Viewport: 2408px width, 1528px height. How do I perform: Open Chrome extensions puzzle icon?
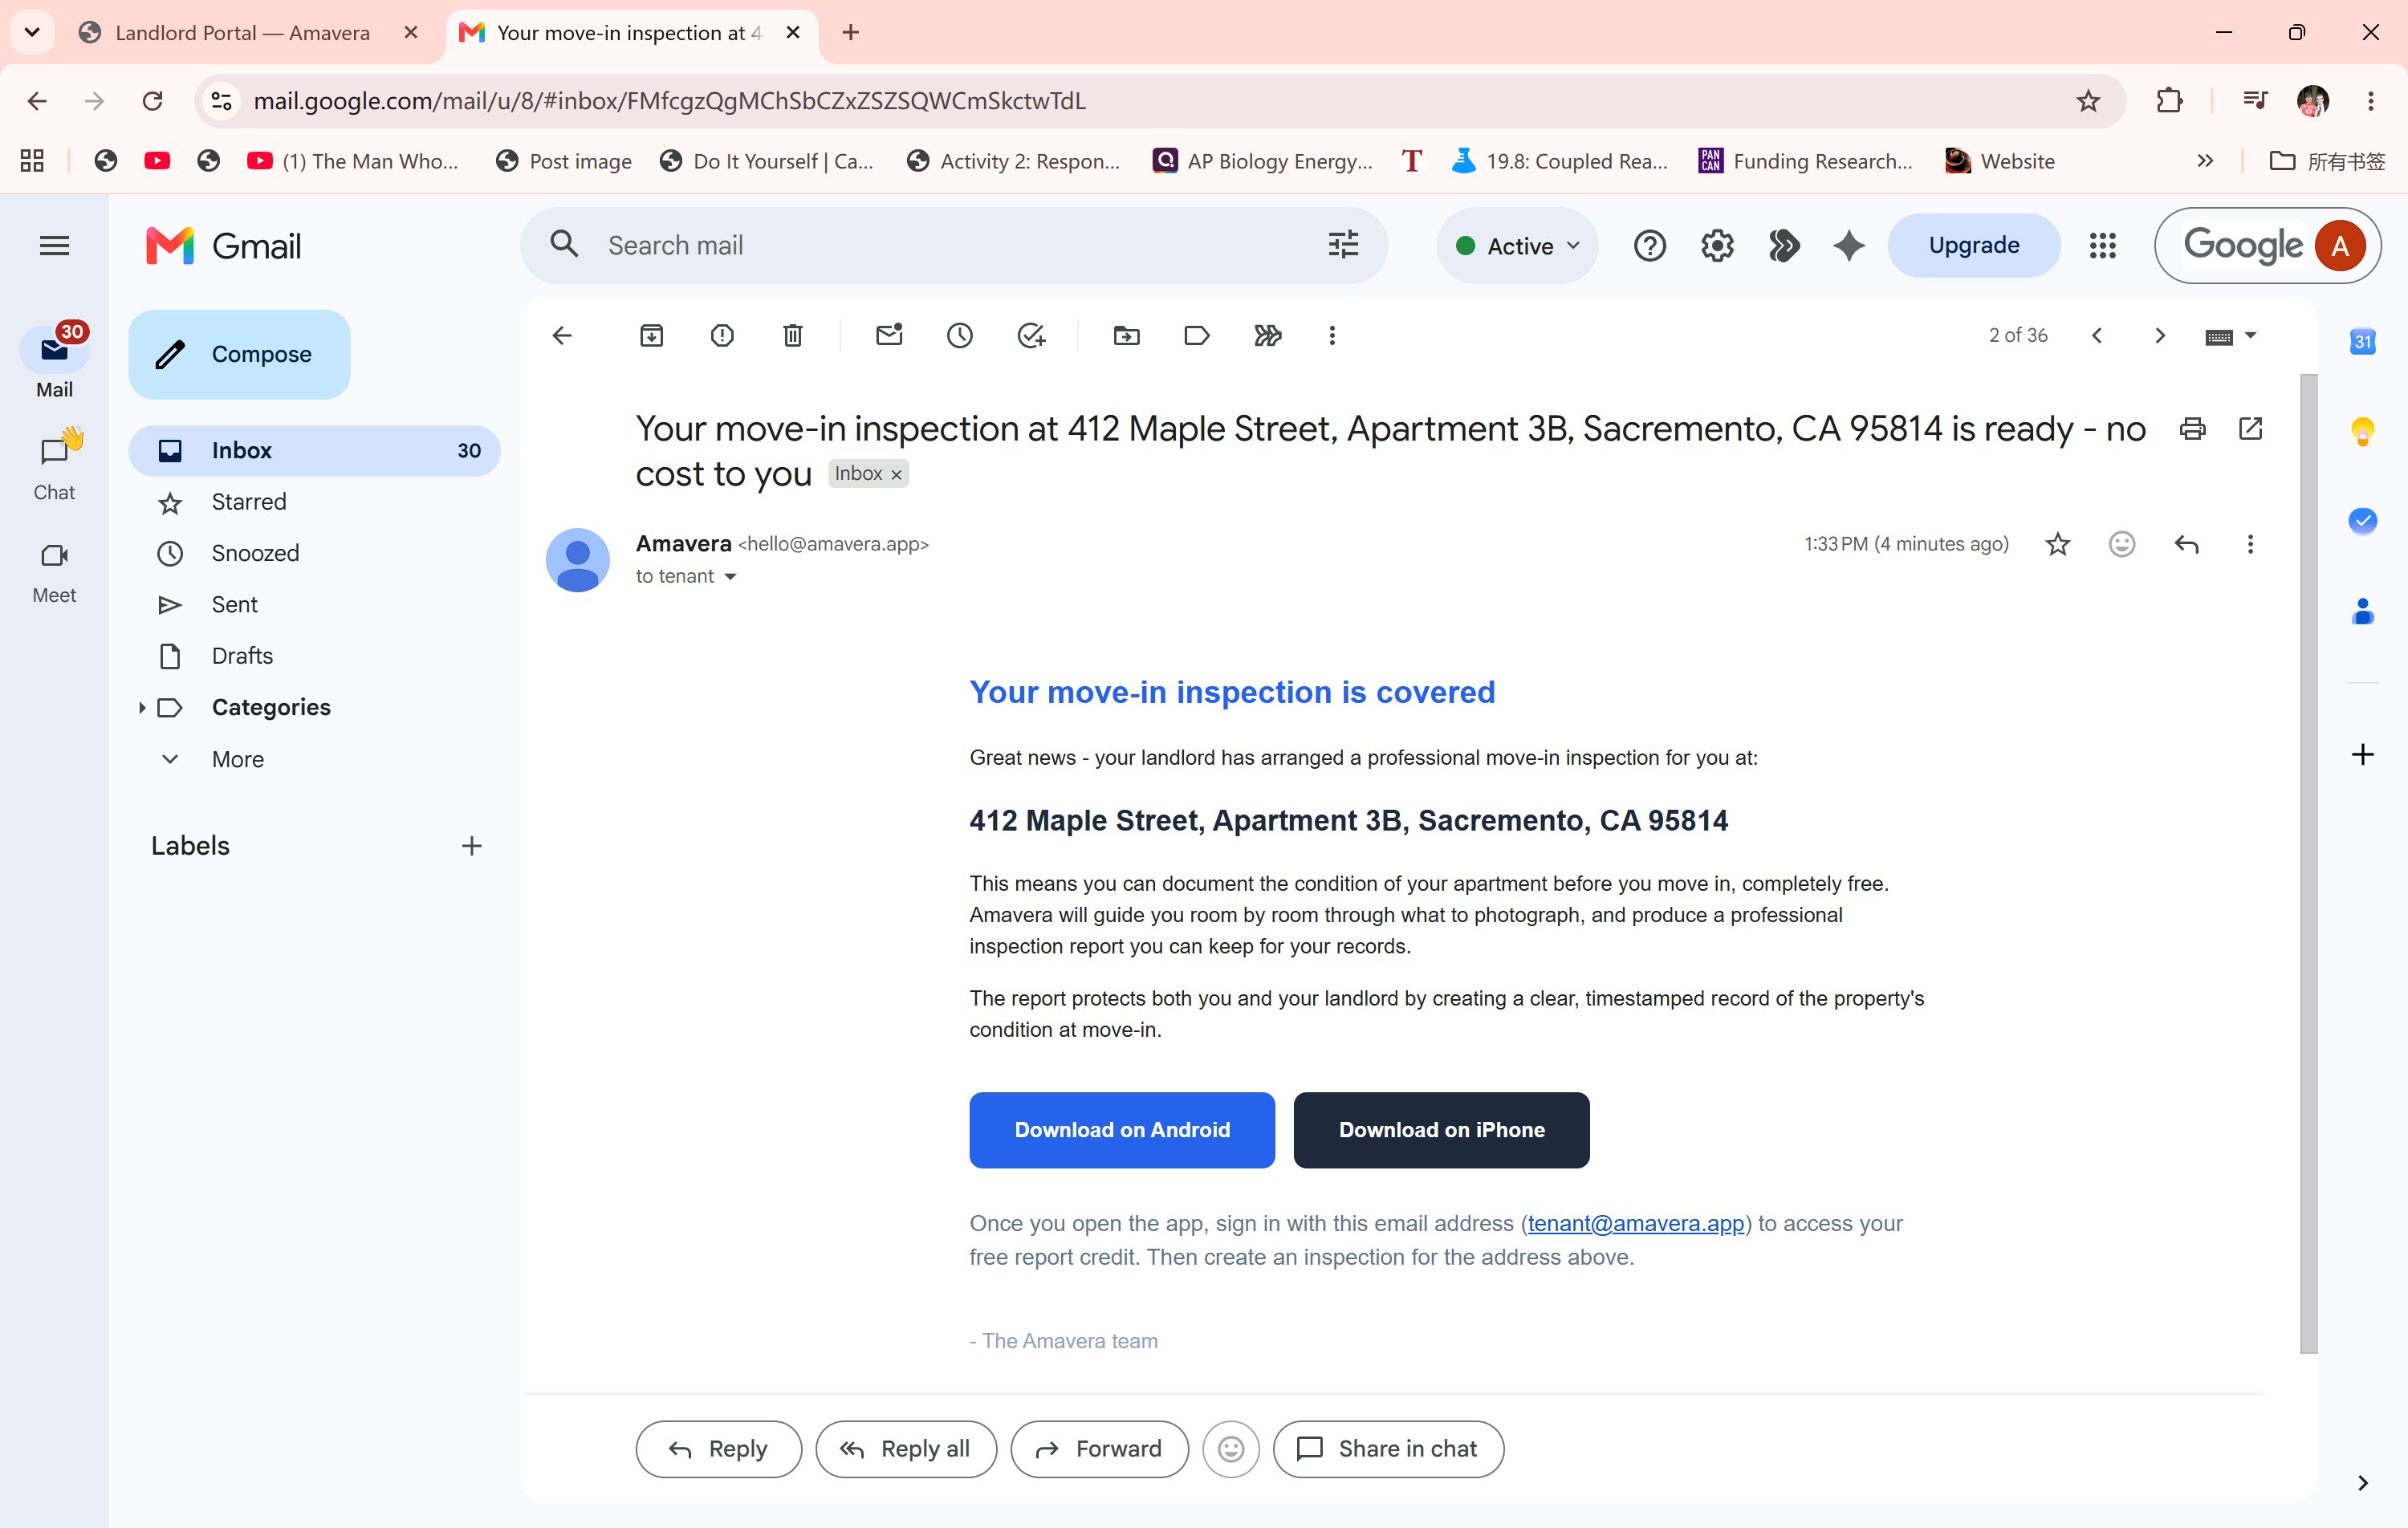coord(2170,101)
